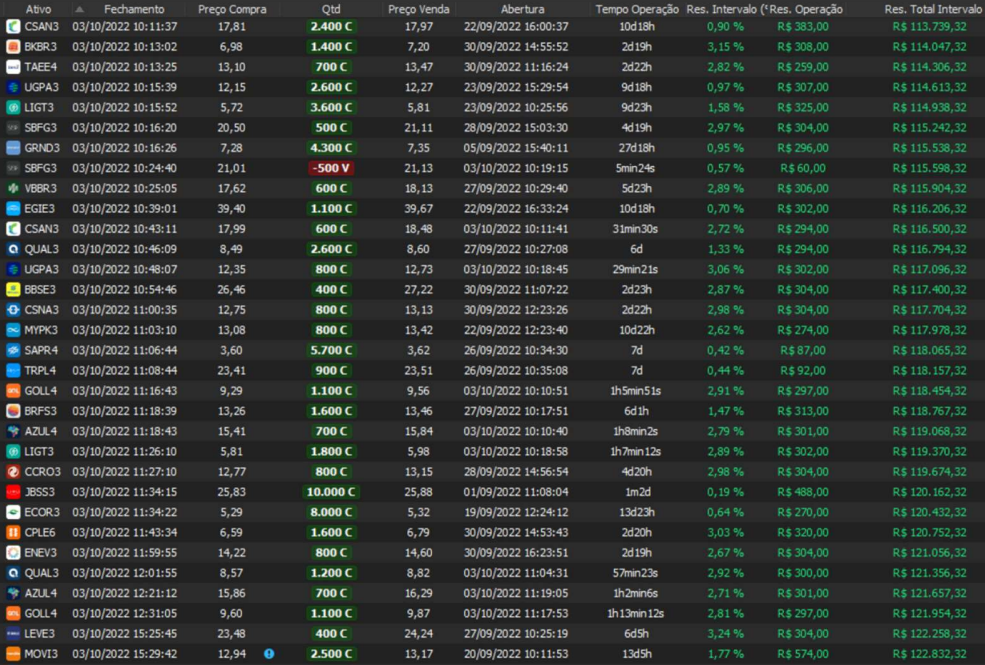Sort the table by Ativo column

click(x=39, y=9)
